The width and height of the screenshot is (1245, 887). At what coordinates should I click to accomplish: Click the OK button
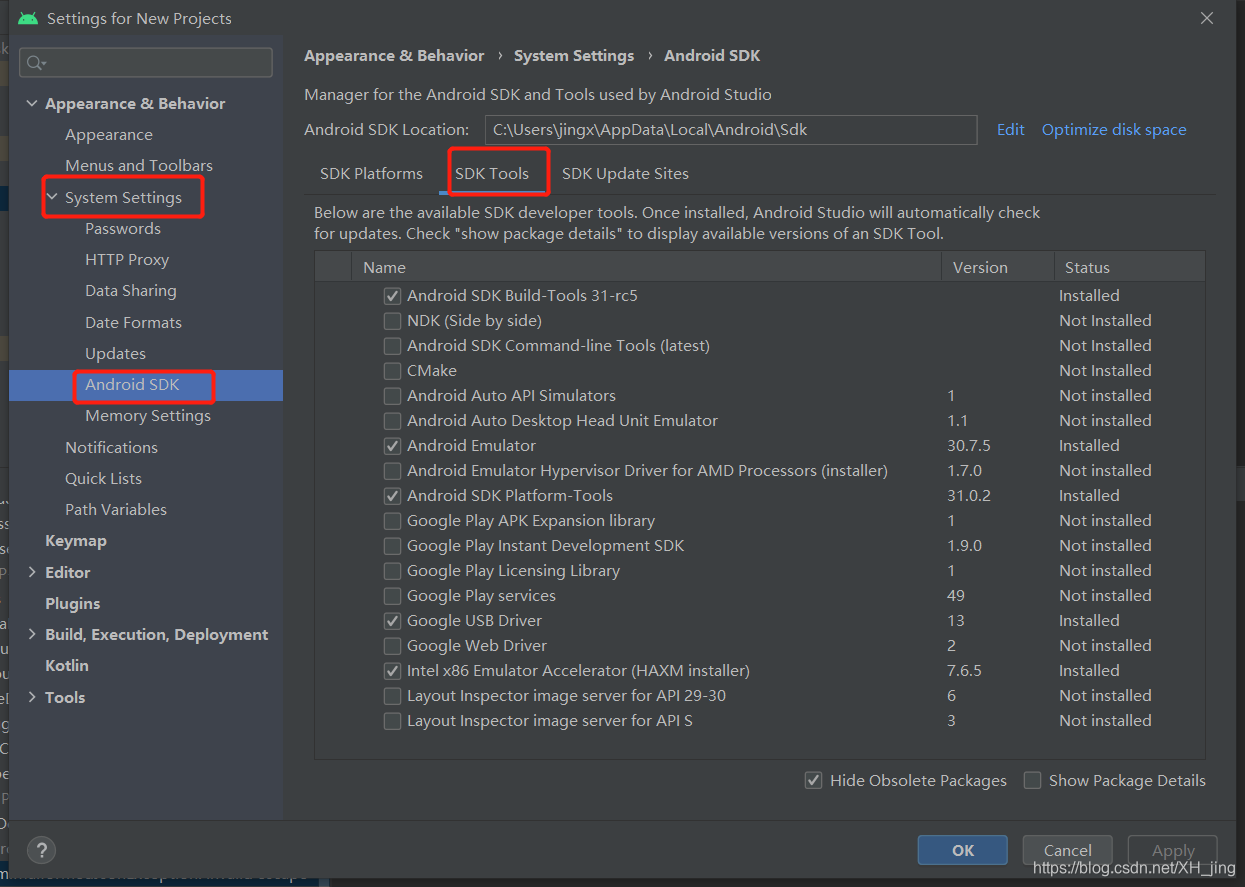pos(962,850)
